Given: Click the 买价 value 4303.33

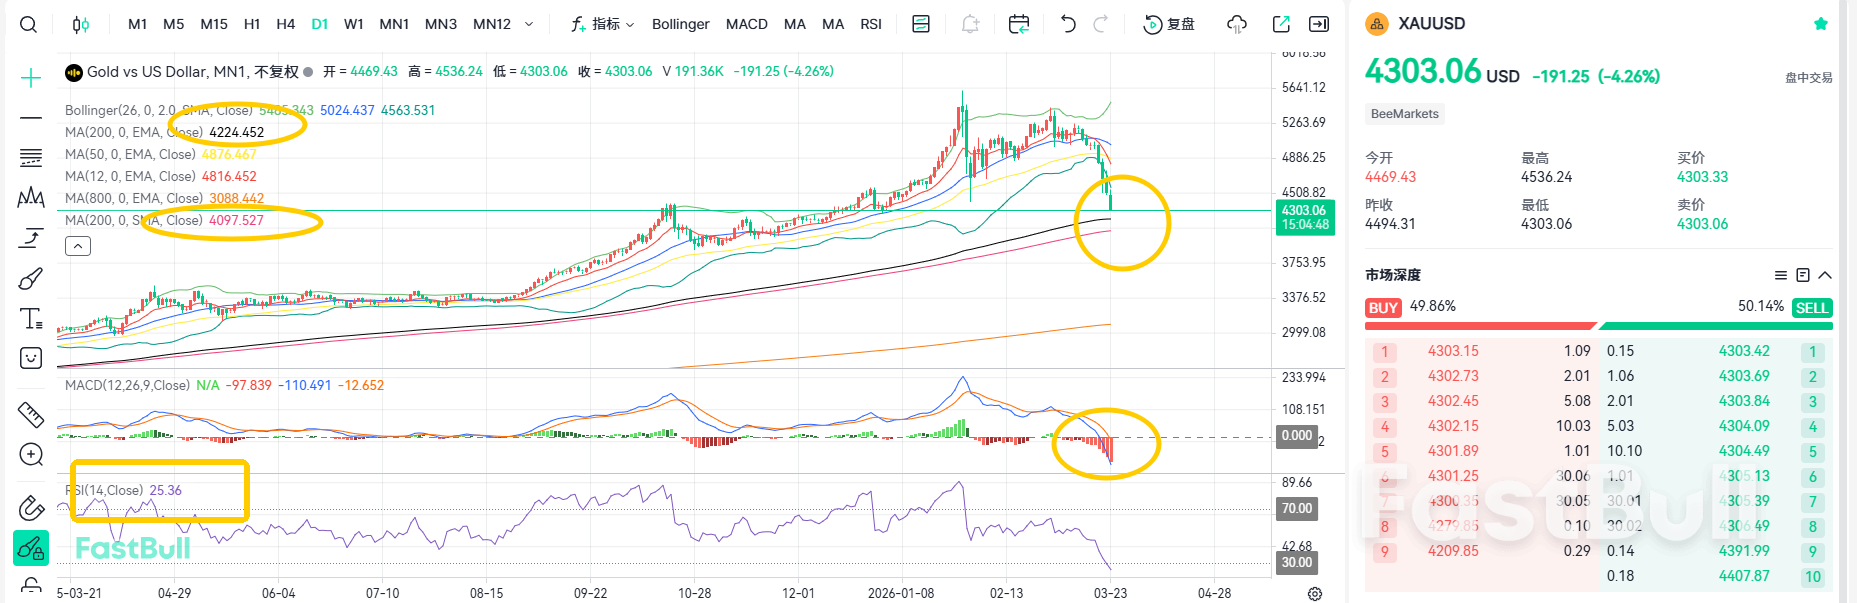Looking at the screenshot, I should (1702, 177).
